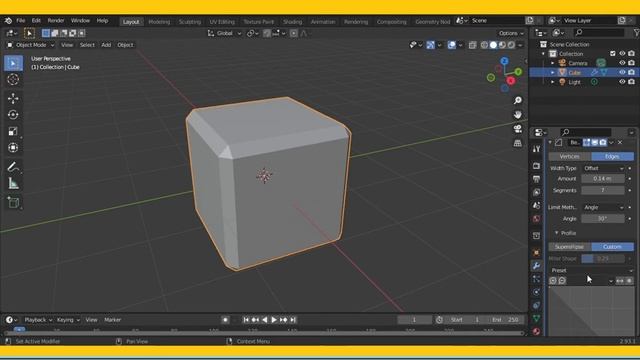Click the Miter Shape slider
This screenshot has height=360, width=640.
(602, 258)
